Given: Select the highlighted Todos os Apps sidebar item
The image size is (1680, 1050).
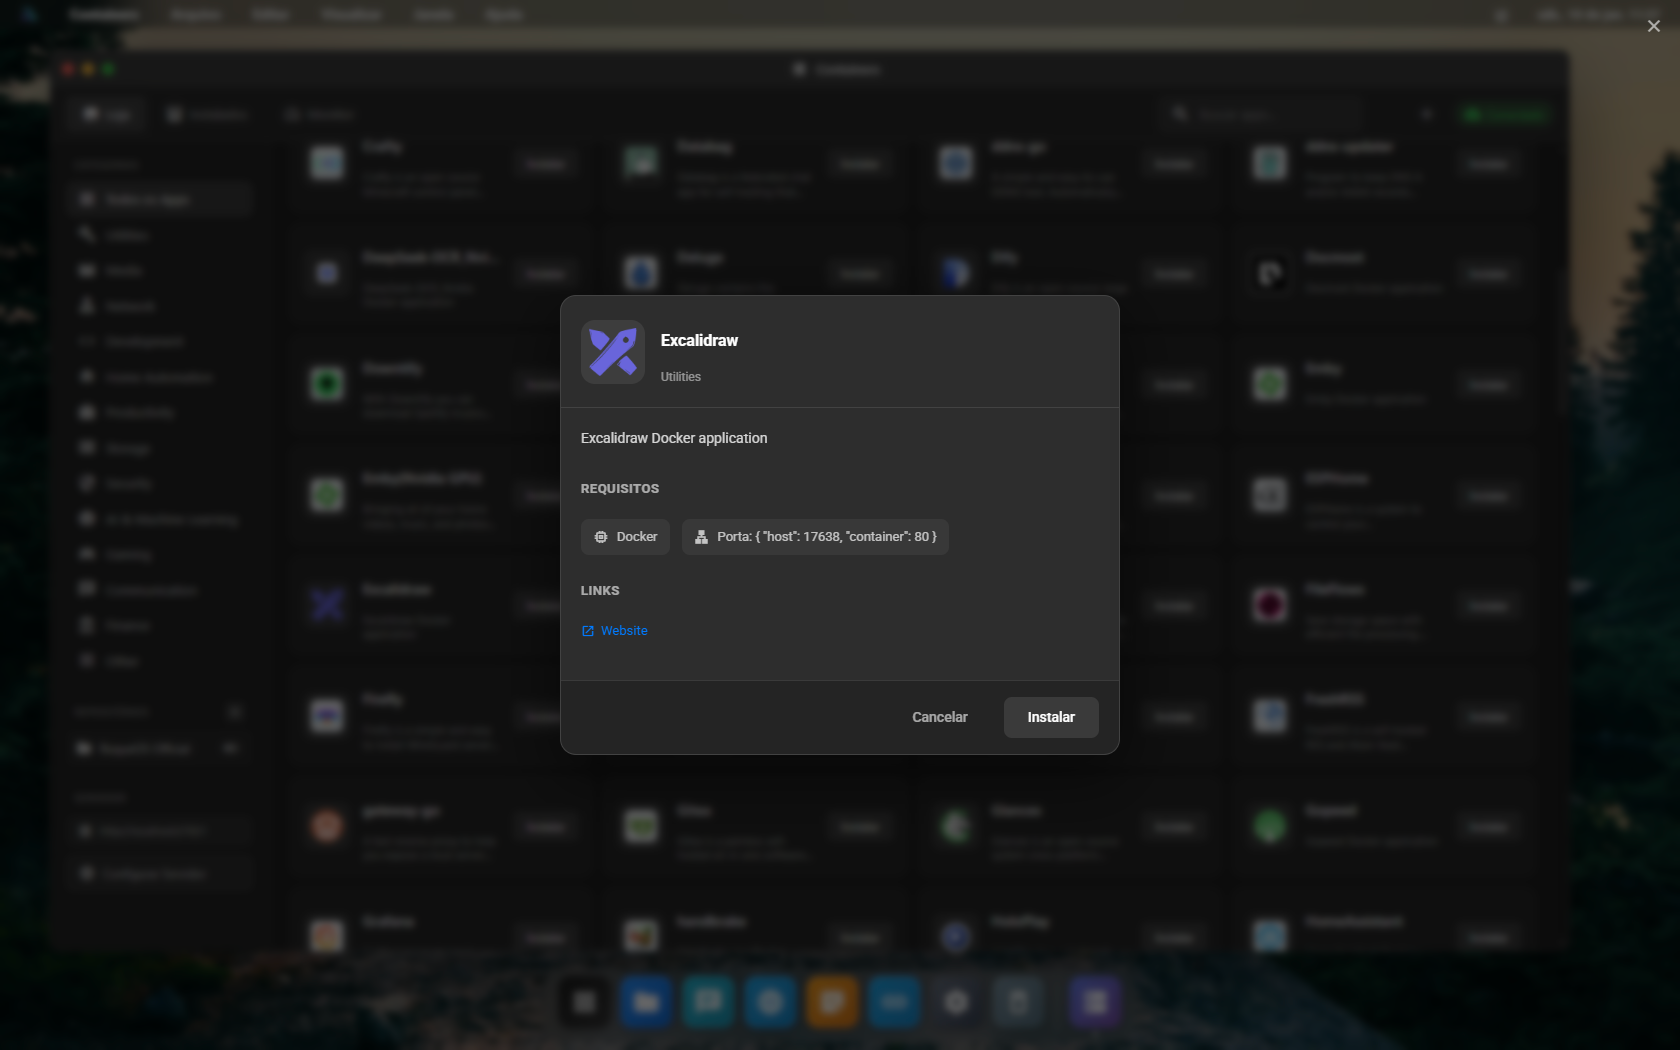Looking at the screenshot, I should click(x=160, y=200).
